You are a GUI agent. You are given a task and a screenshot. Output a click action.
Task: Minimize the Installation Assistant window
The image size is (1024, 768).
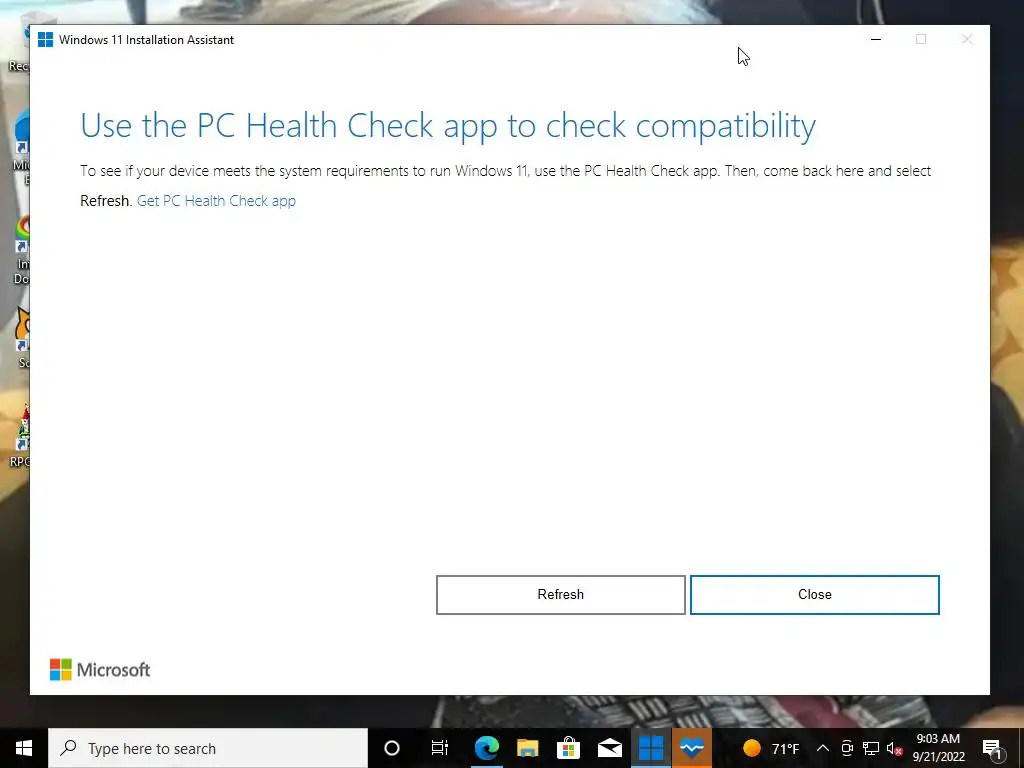pos(876,39)
